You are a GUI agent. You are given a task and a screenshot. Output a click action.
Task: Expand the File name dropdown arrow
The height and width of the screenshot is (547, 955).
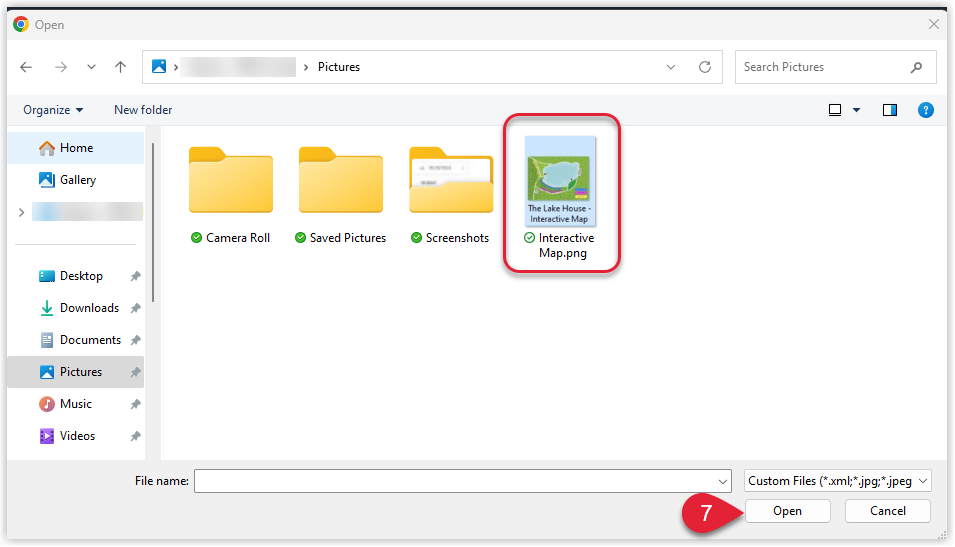pyautogui.click(x=722, y=481)
